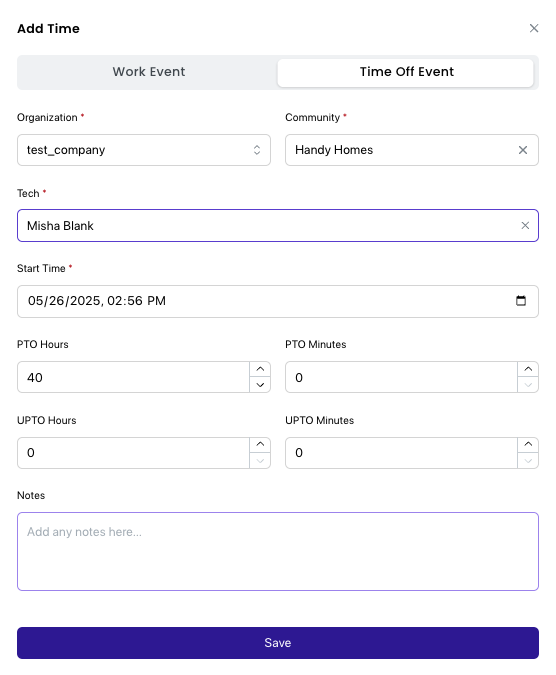Increase PTO Minutes with up arrow
This screenshot has width=556, height=675.
coord(528,369)
